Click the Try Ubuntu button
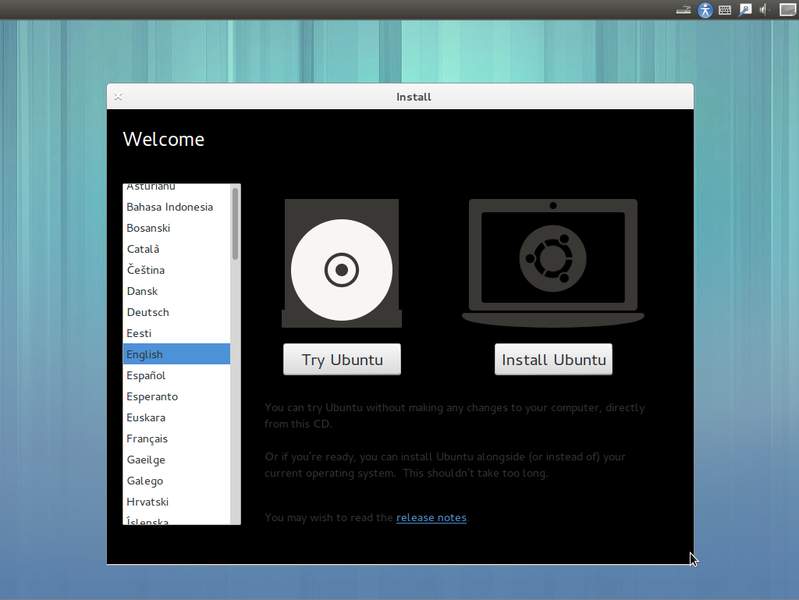 click(x=342, y=359)
